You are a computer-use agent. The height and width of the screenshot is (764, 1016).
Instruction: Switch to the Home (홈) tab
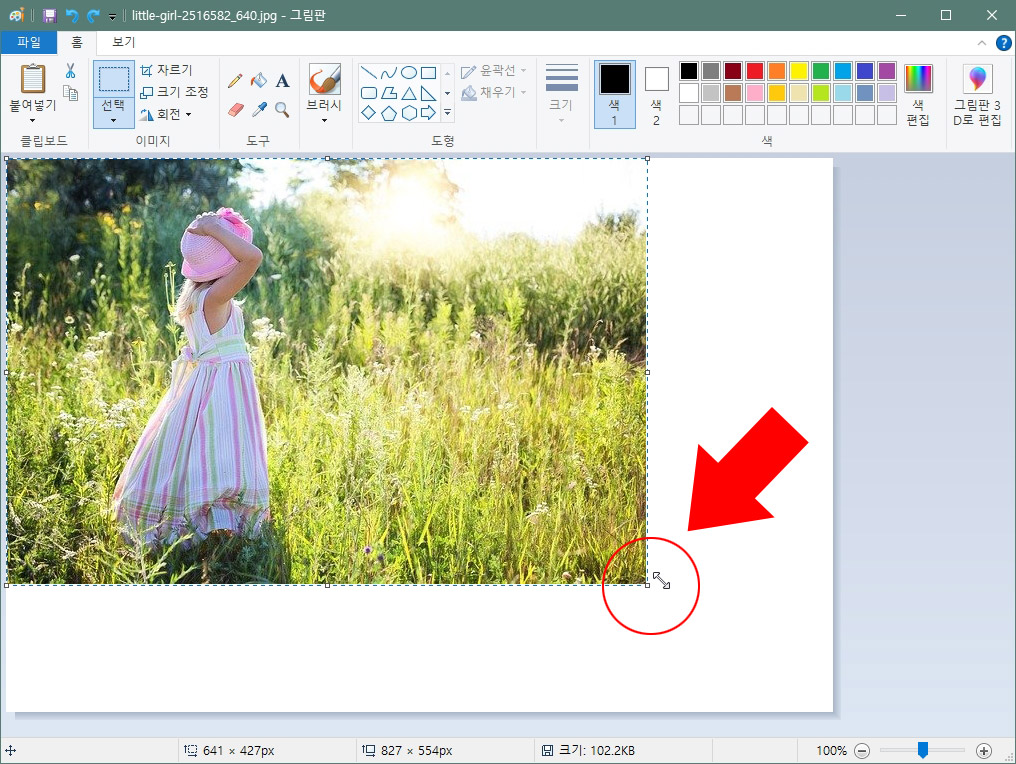tap(76, 43)
